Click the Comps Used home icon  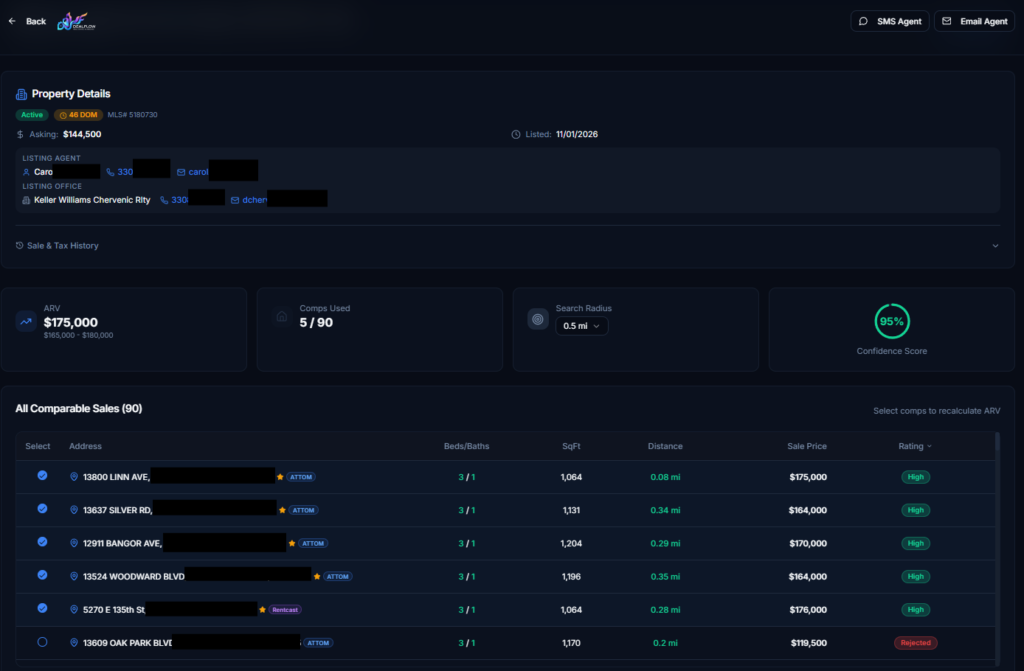pyautogui.click(x=282, y=318)
